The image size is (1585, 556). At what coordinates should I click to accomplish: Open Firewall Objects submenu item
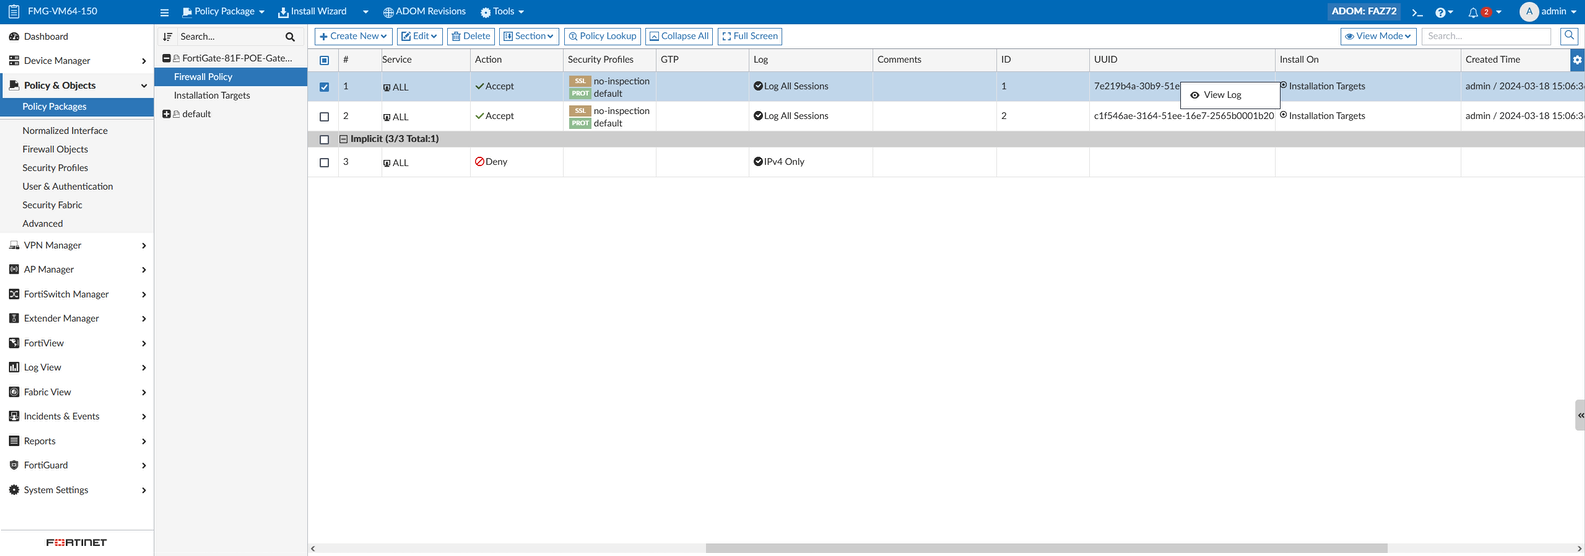(55, 149)
